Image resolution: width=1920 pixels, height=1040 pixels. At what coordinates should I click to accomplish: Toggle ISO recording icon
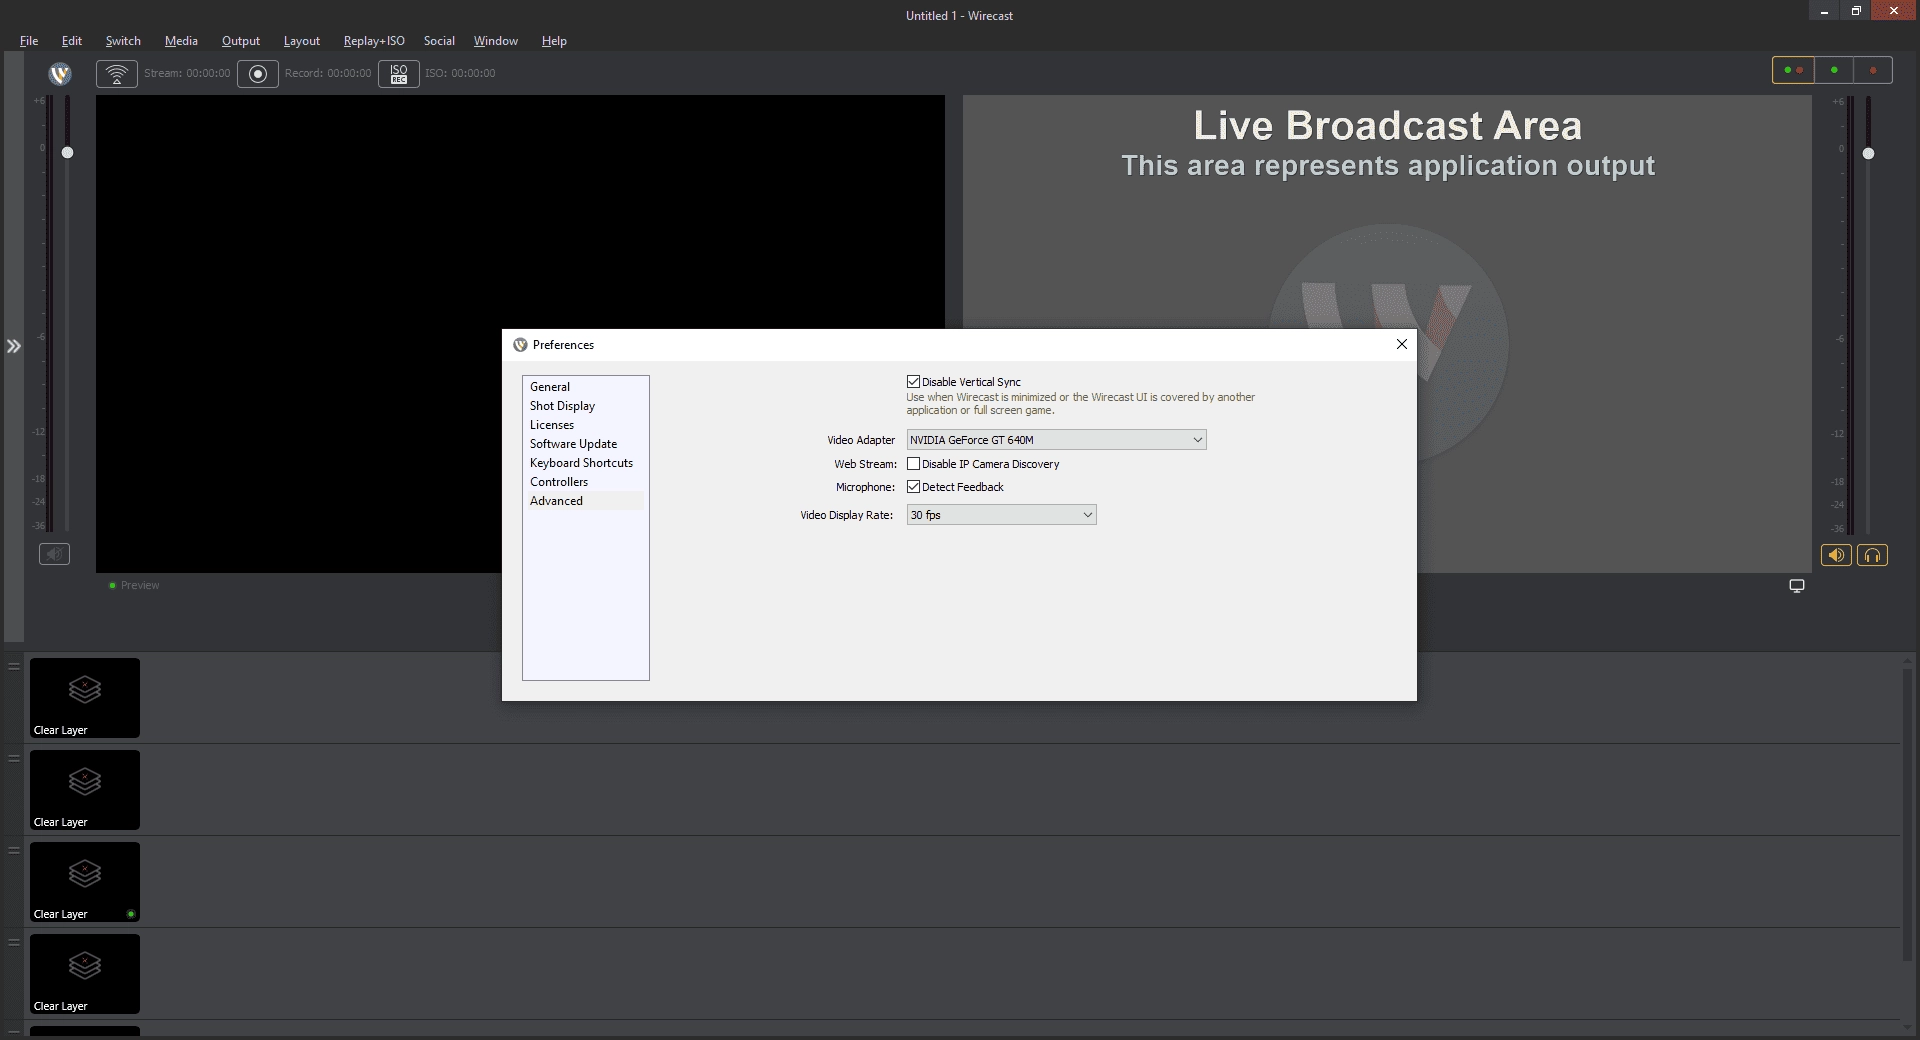click(399, 74)
